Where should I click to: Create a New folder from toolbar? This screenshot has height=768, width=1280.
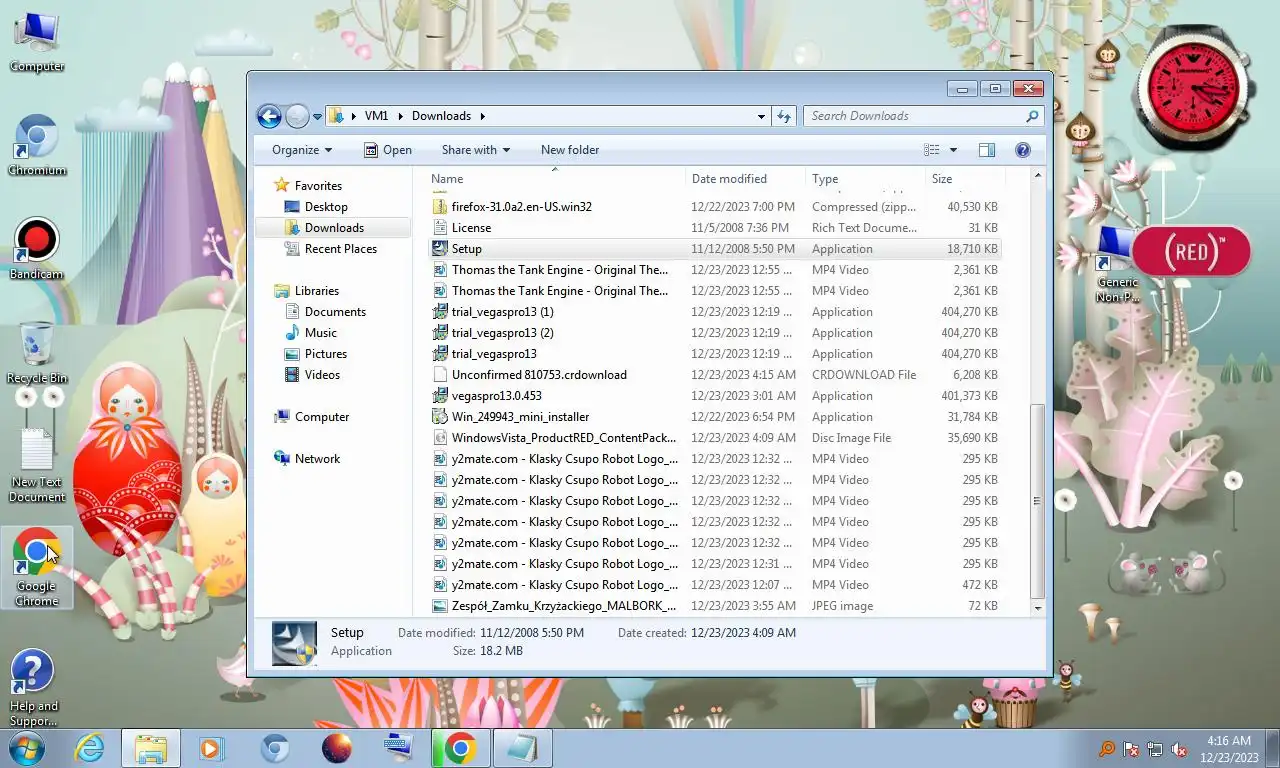570,150
